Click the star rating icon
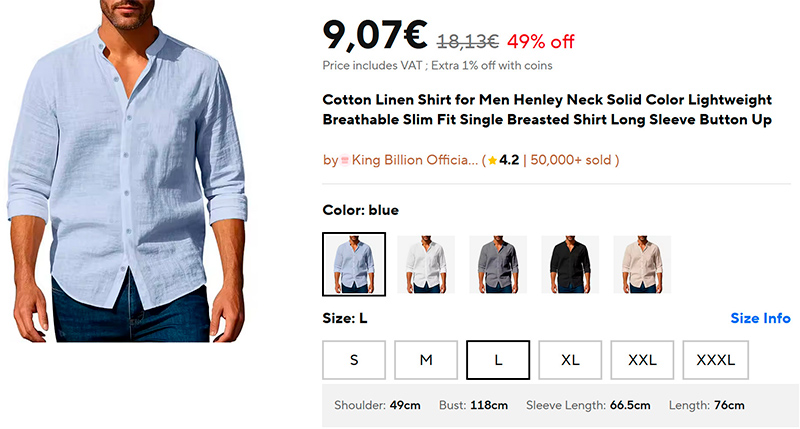The width and height of the screenshot is (800, 429). coord(492,160)
